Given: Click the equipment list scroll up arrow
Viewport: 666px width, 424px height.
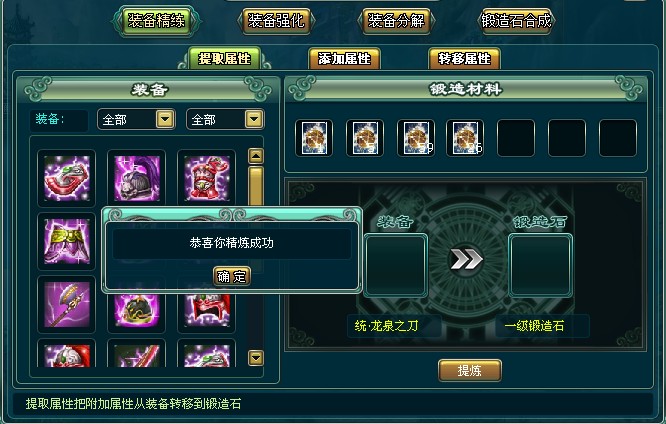Looking at the screenshot, I should pyautogui.click(x=256, y=156).
